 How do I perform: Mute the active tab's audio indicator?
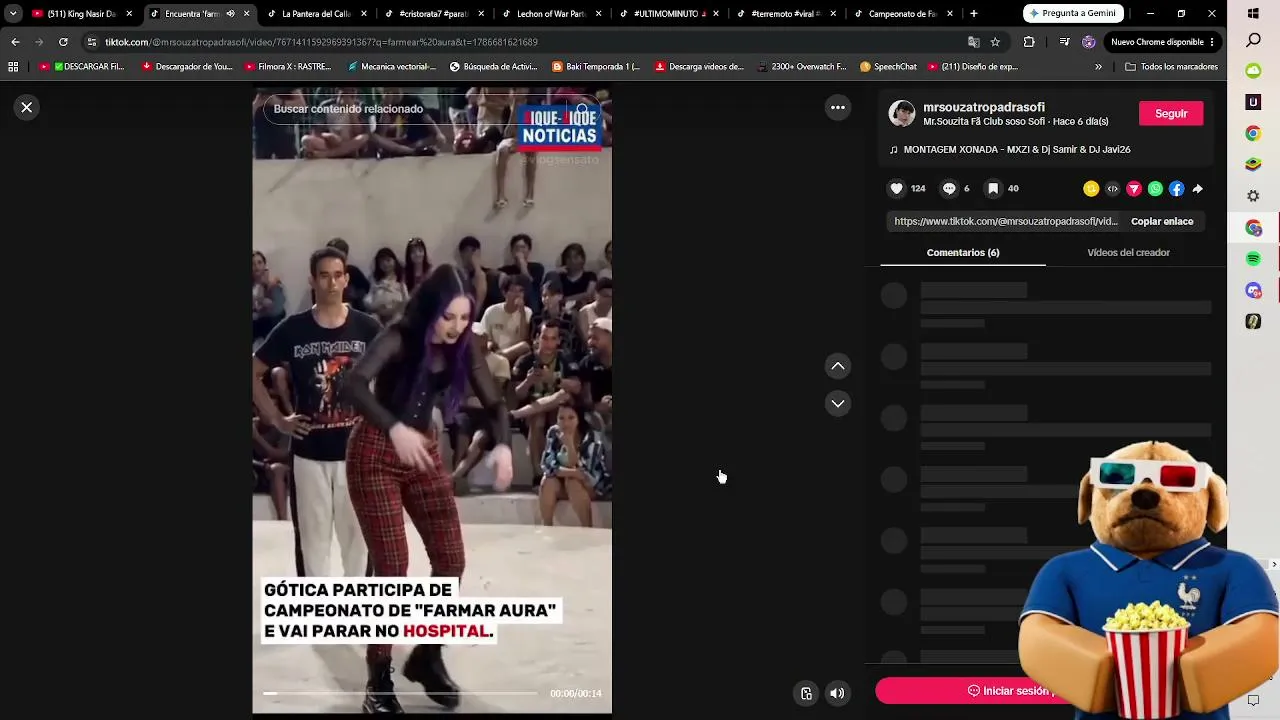[230, 14]
